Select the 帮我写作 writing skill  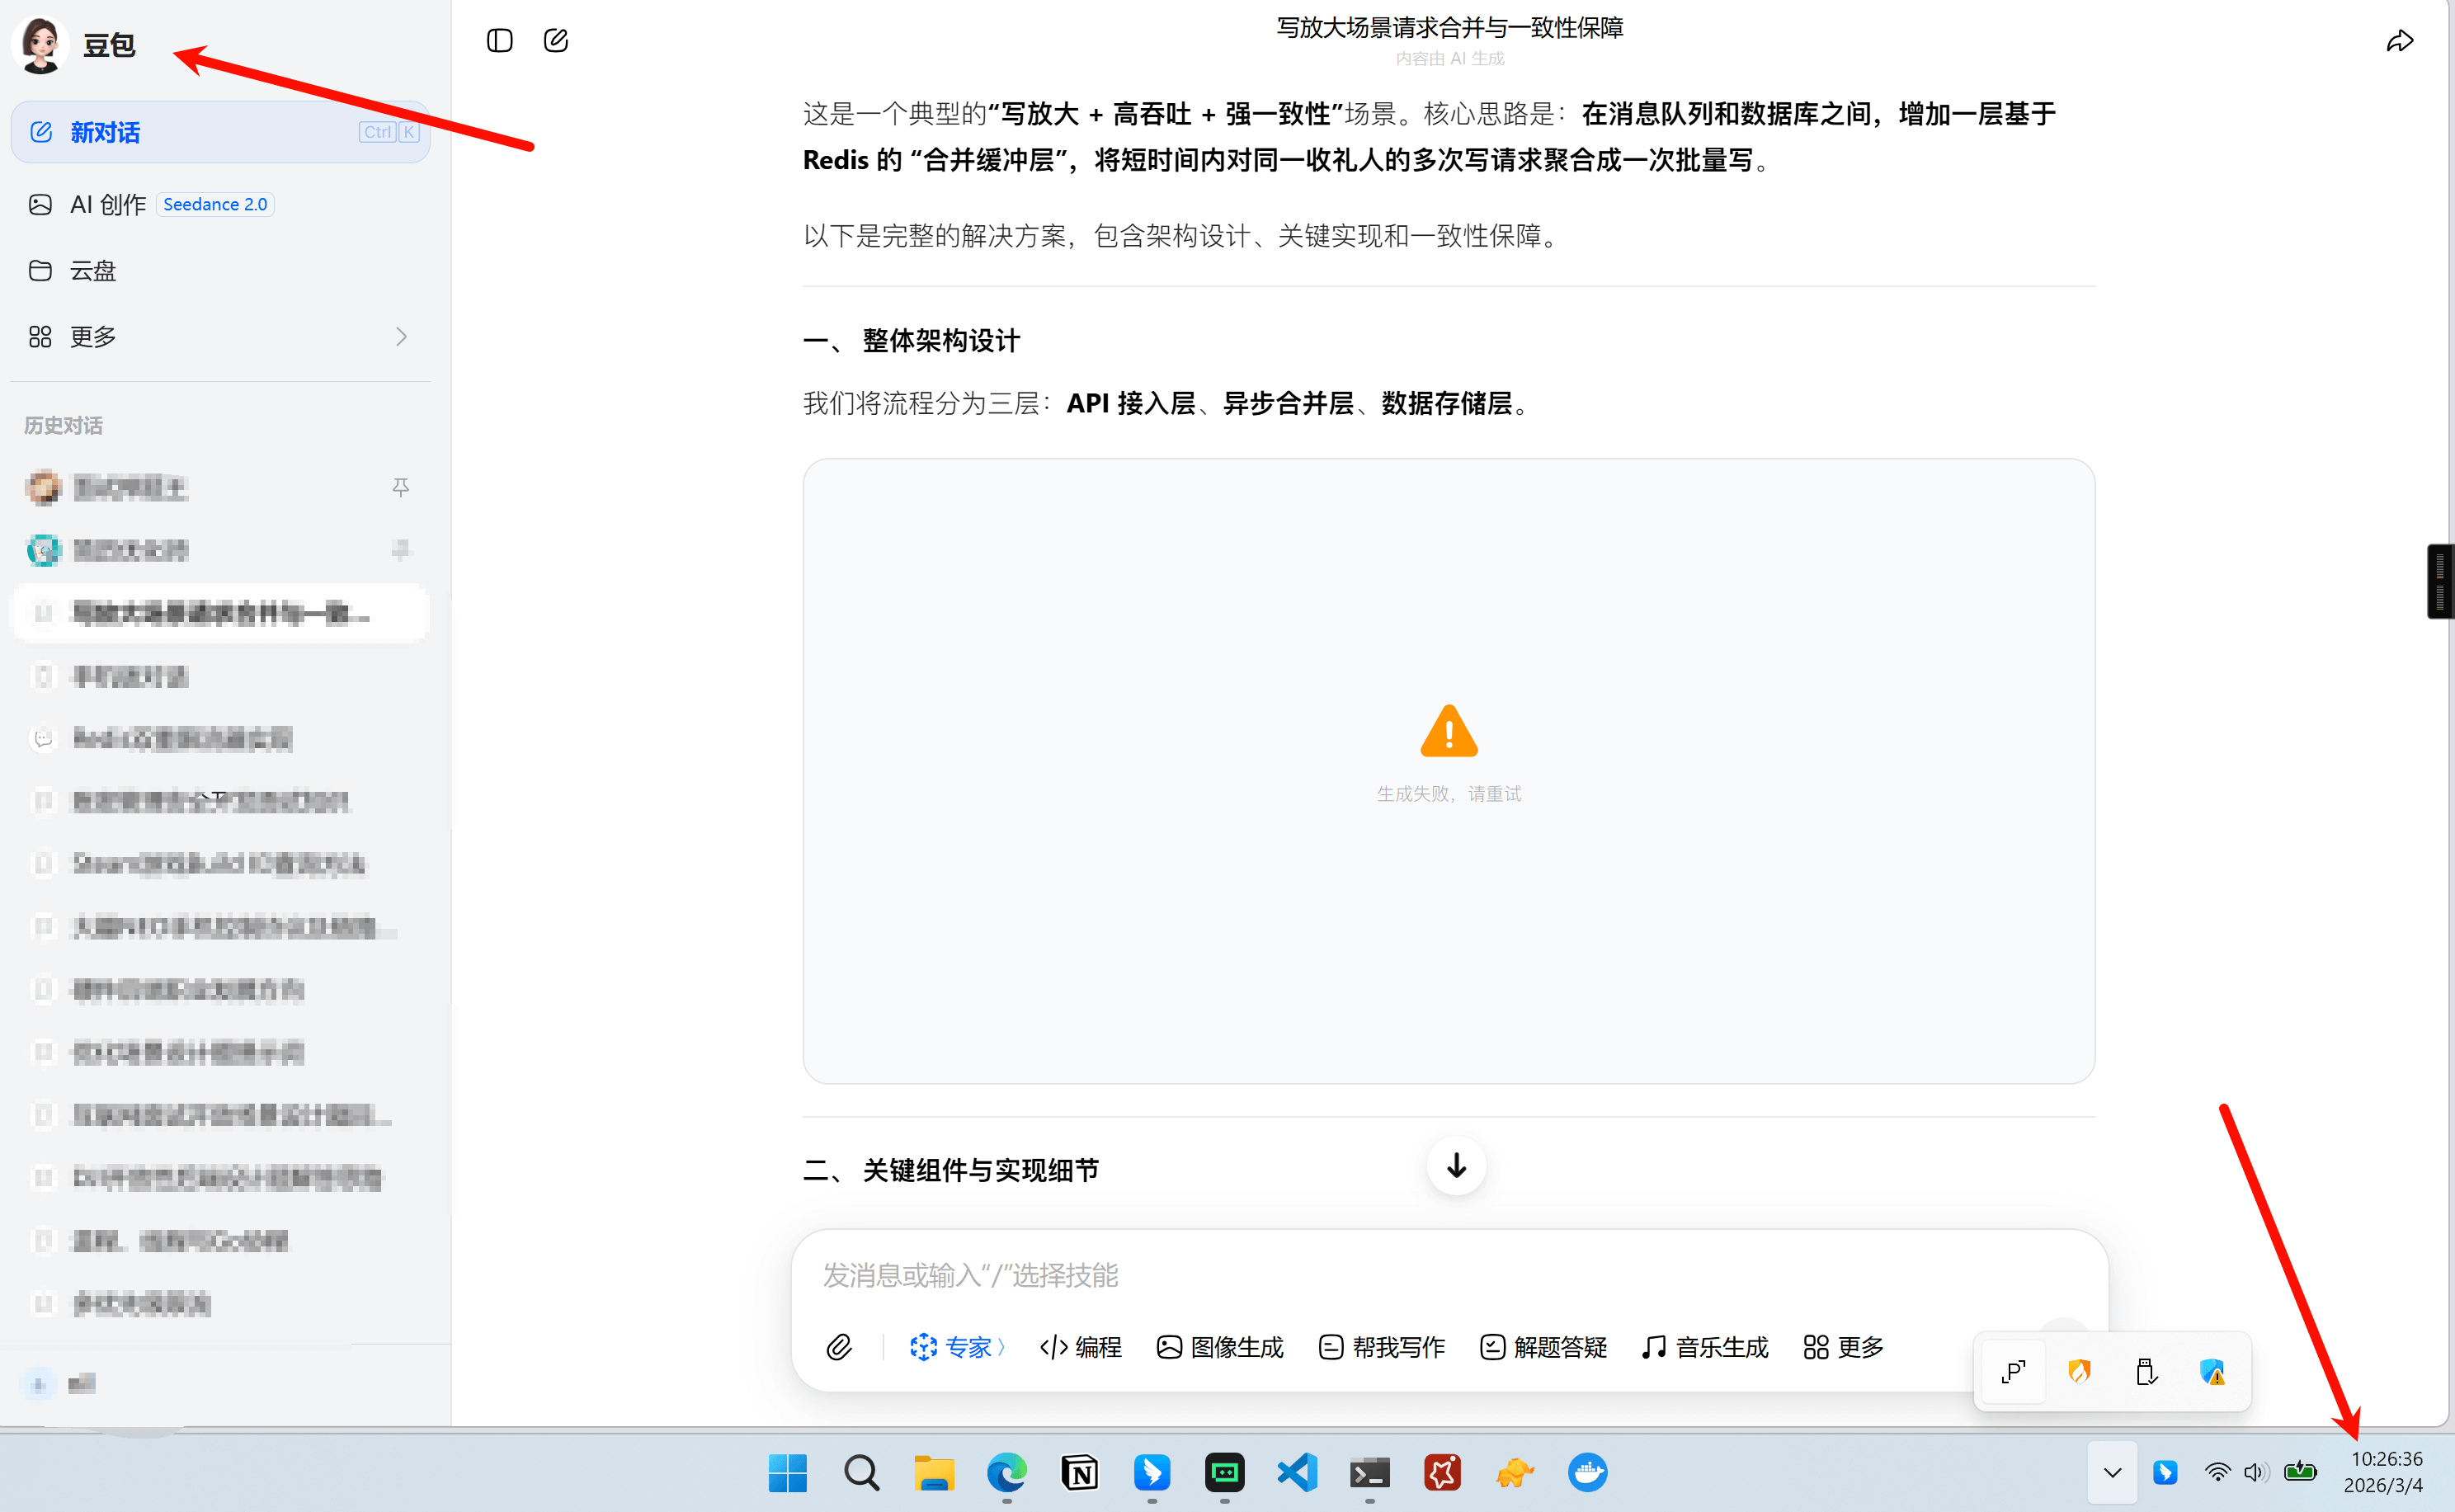(x=1381, y=1347)
